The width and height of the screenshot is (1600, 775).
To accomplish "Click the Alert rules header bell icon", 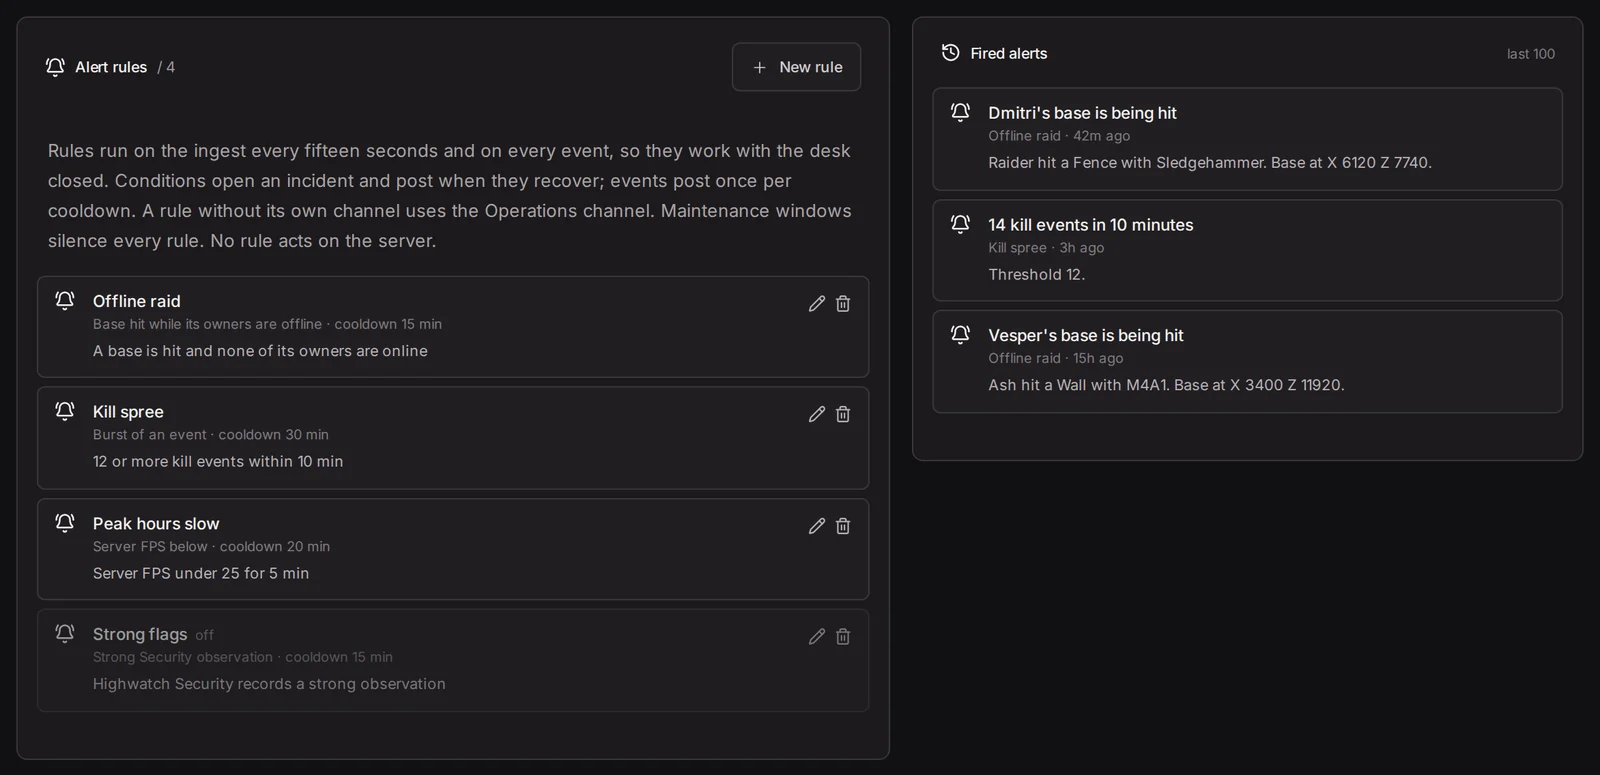I will point(55,67).
